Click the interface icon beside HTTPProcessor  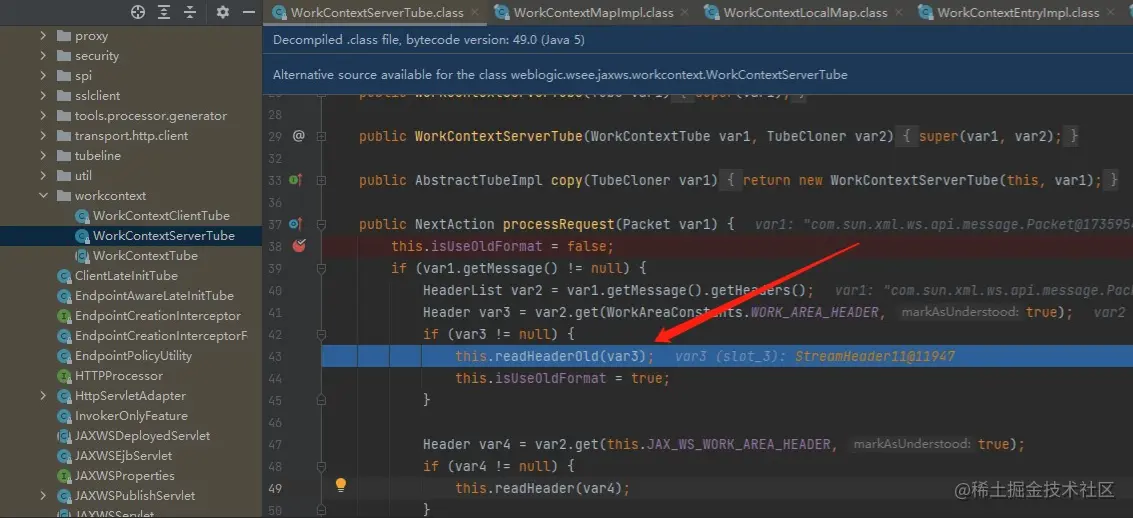pyautogui.click(x=64, y=376)
